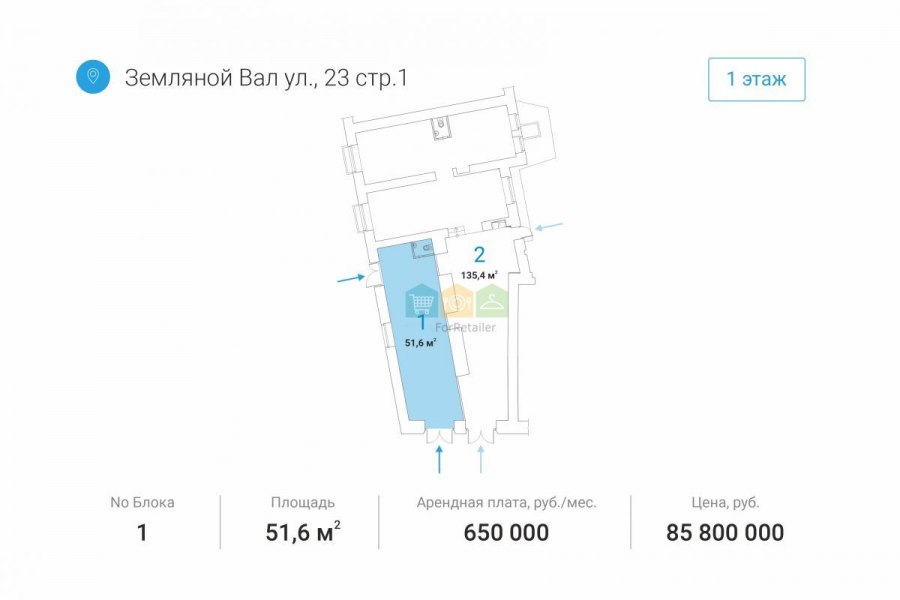Viewport: 900px width, 600px height.
Task: Click the area value 51,6 м² below plan
Action: [303, 532]
